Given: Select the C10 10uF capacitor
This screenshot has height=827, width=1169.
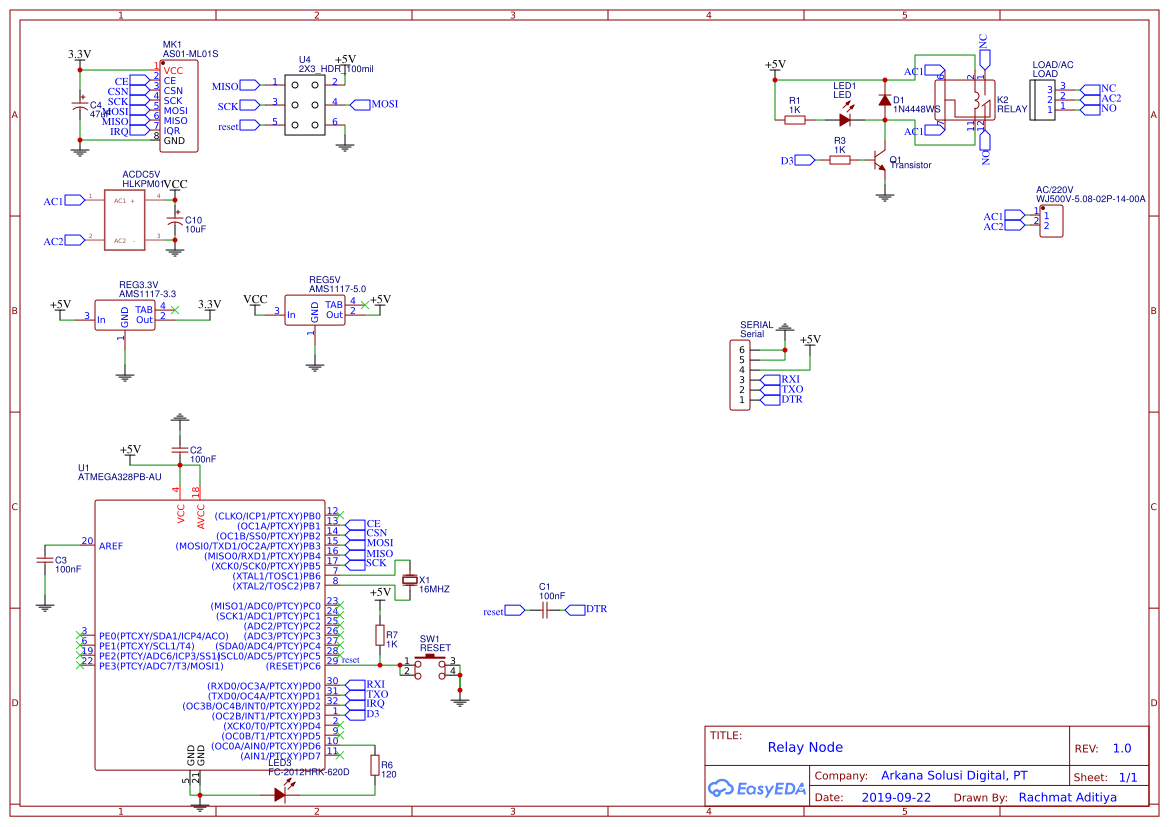Looking at the screenshot, I should pyautogui.click(x=176, y=222).
